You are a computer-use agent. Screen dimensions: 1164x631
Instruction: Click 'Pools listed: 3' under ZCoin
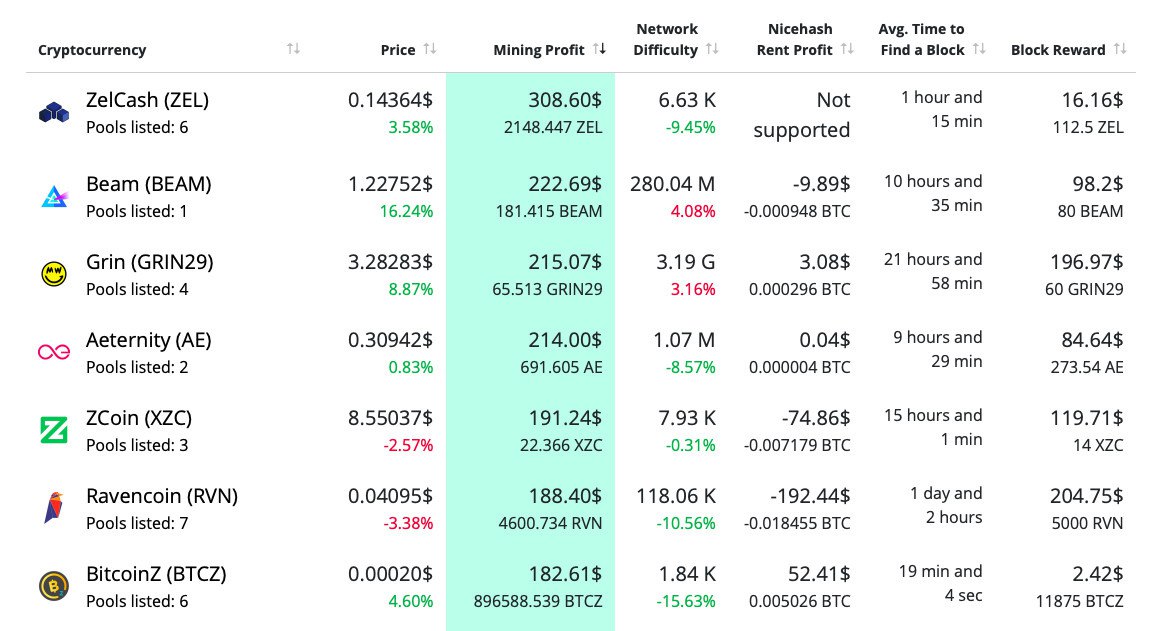click(137, 445)
